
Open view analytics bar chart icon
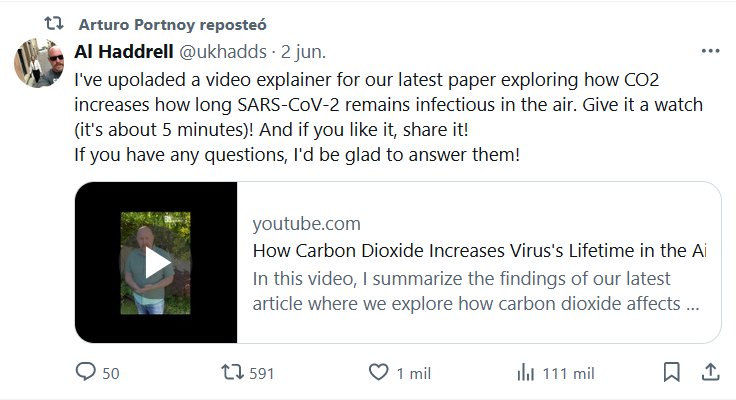point(524,373)
